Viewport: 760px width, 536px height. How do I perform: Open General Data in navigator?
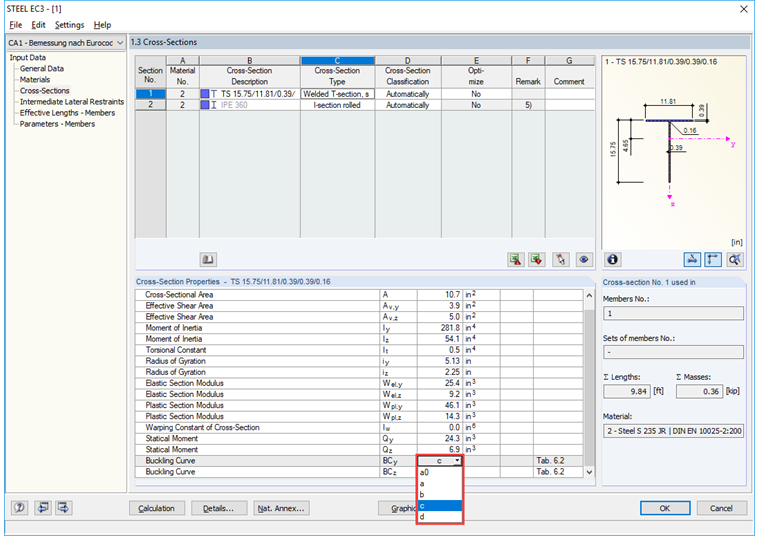[42, 69]
